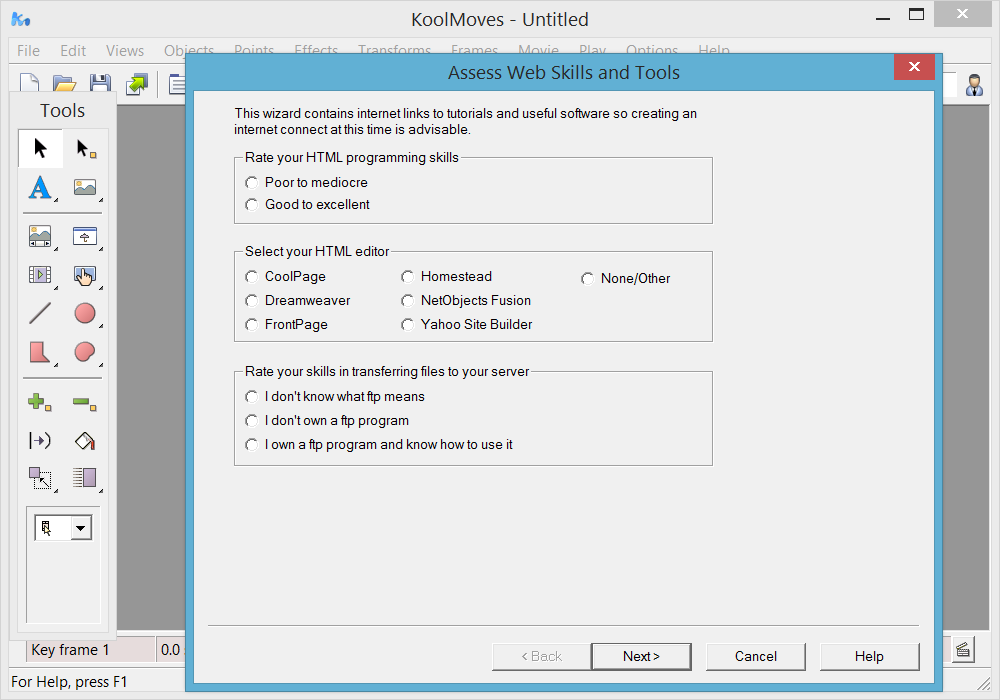The width and height of the screenshot is (1000, 700).
Task: Select 'I own a ftp program' option
Action: [379, 444]
